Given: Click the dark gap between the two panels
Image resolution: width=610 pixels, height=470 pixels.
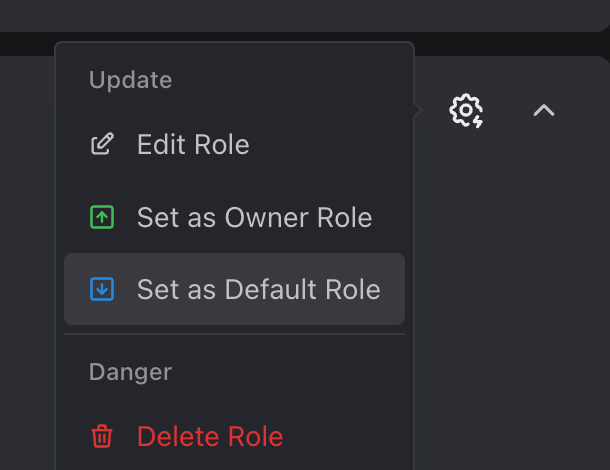Looking at the screenshot, I should pos(506,44).
